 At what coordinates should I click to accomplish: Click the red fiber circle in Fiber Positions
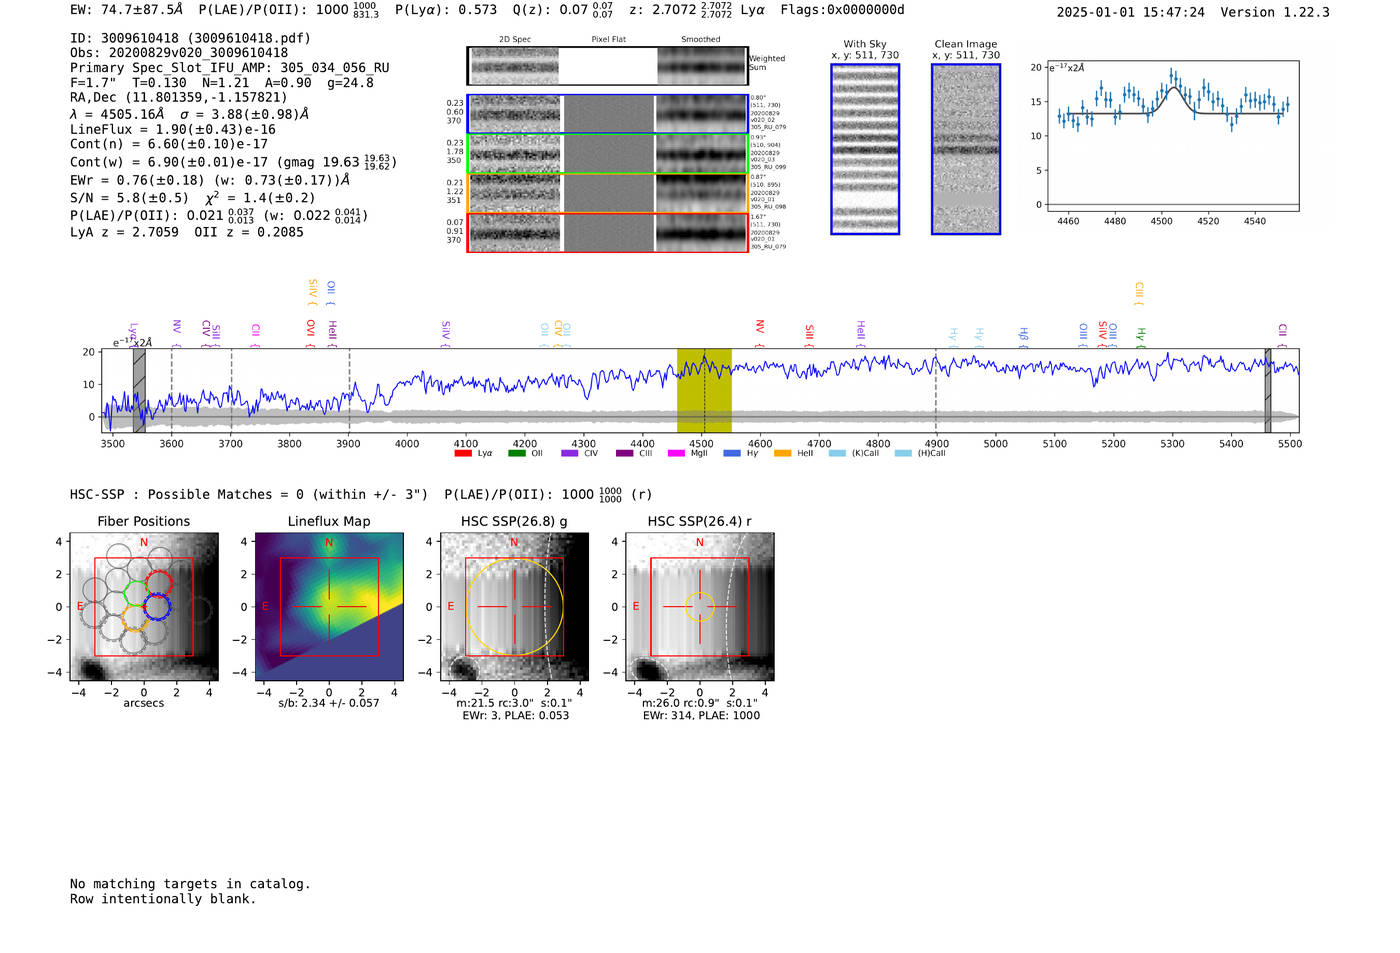(x=159, y=583)
